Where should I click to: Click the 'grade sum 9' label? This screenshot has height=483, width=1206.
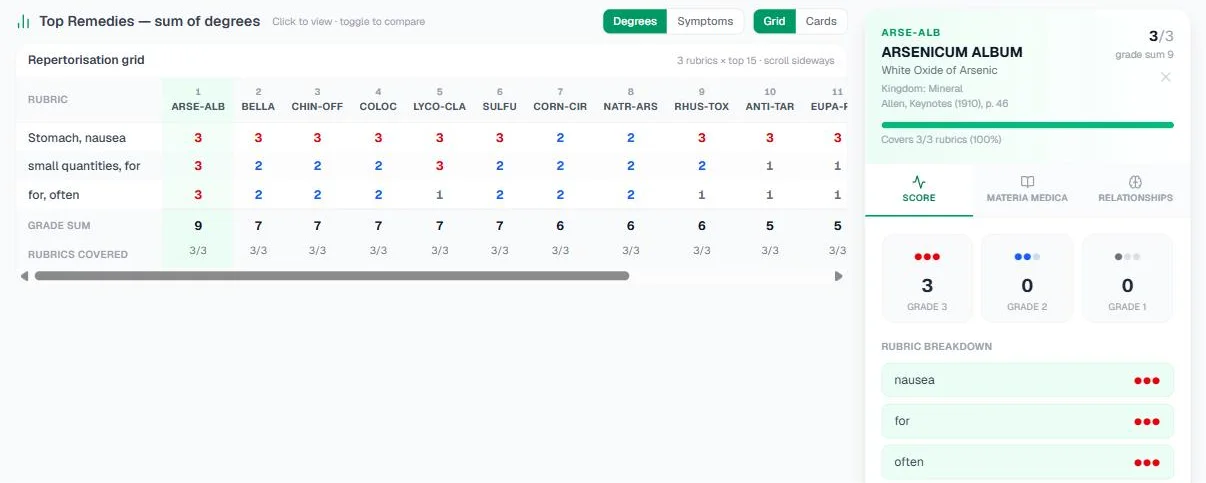1144,56
